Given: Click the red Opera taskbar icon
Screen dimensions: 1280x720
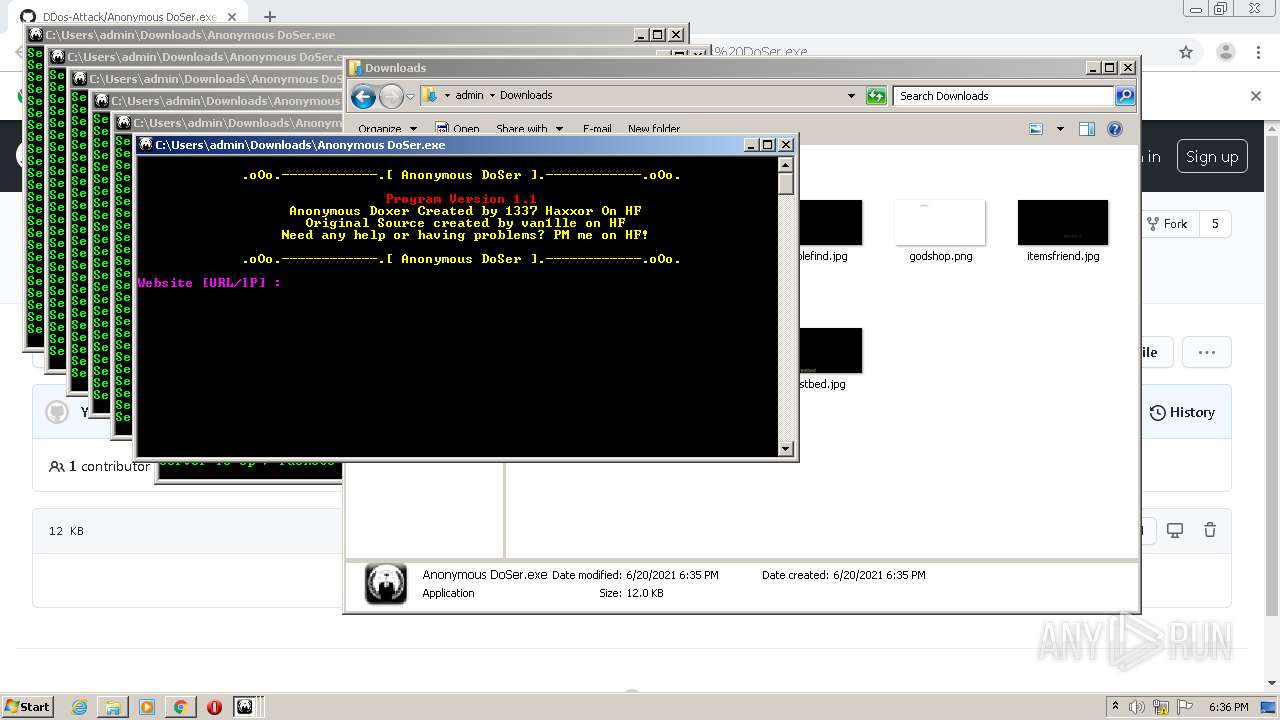Looking at the screenshot, I should click(x=214, y=707).
